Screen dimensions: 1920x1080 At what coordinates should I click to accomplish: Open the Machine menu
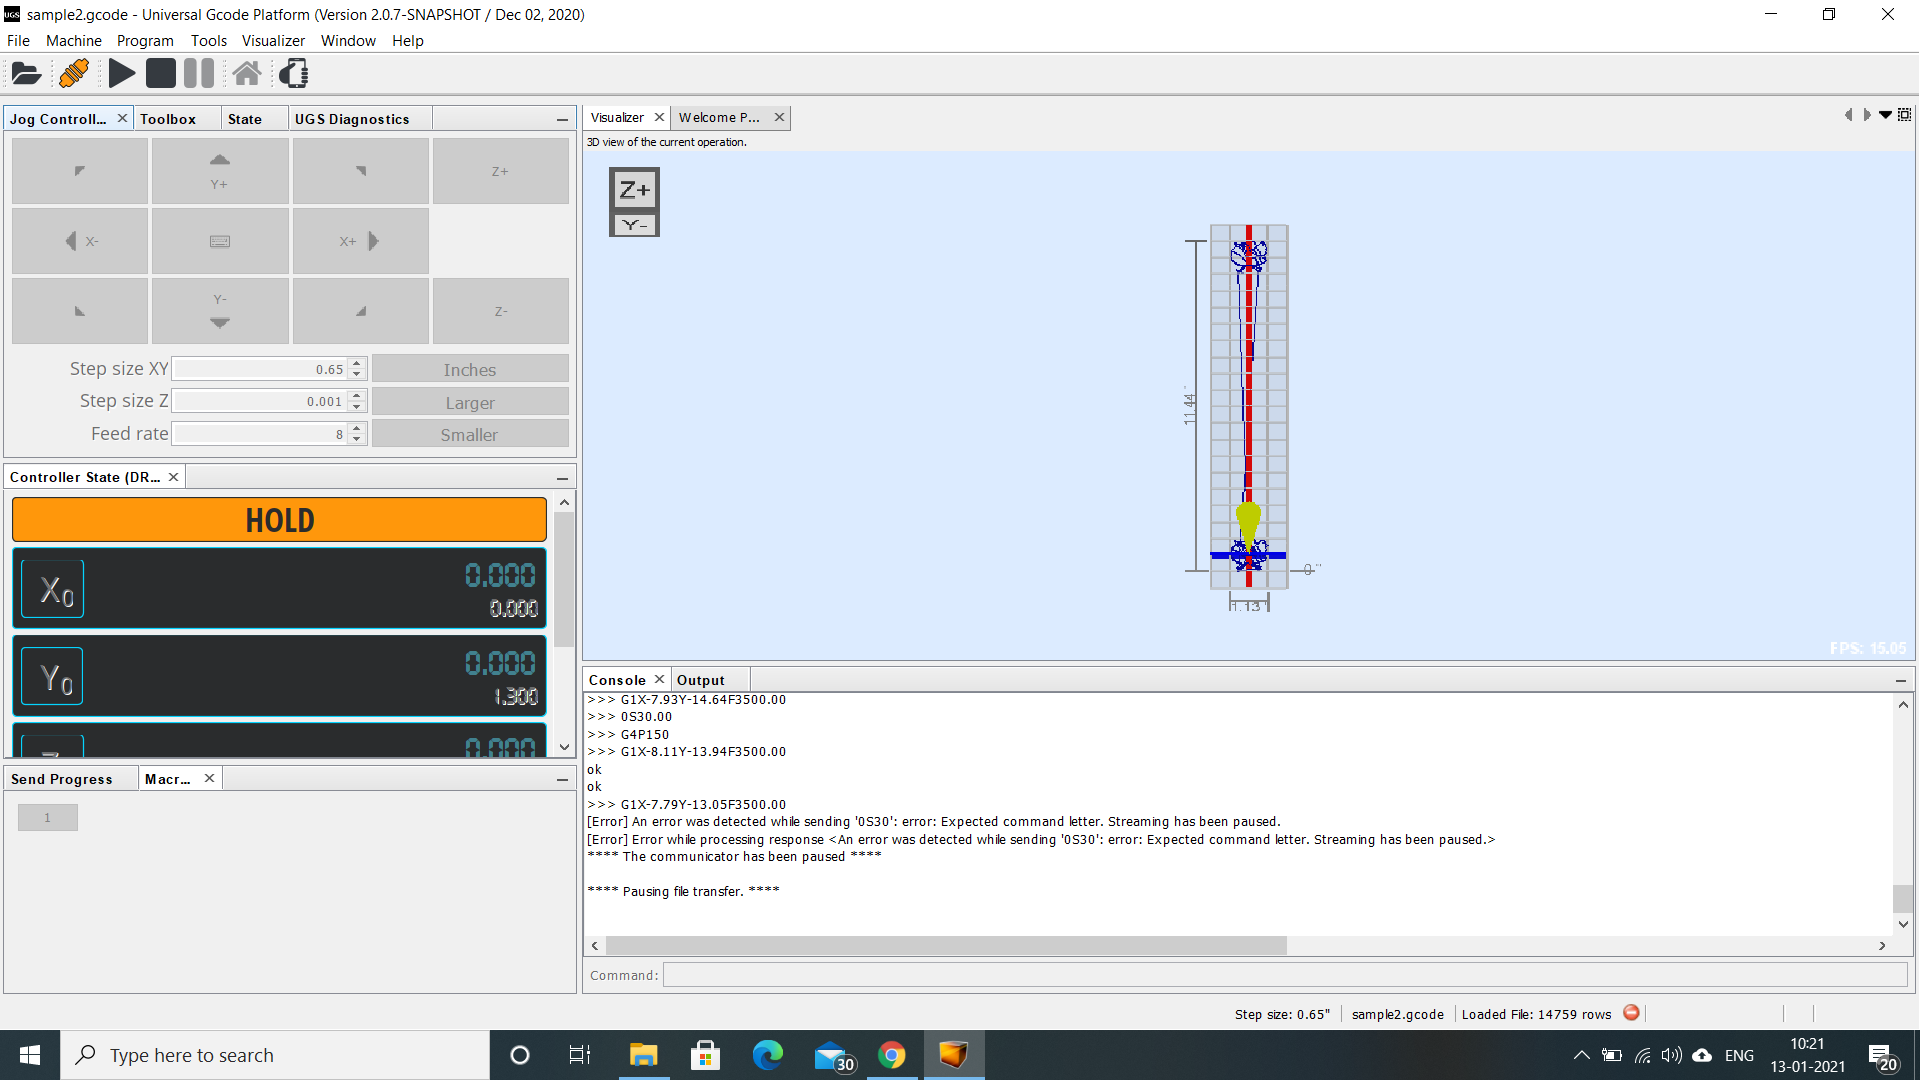point(74,40)
